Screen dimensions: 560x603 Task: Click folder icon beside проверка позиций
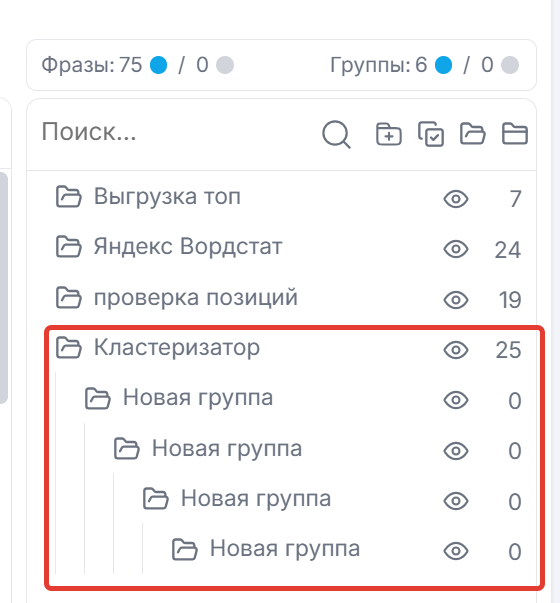coord(68,297)
